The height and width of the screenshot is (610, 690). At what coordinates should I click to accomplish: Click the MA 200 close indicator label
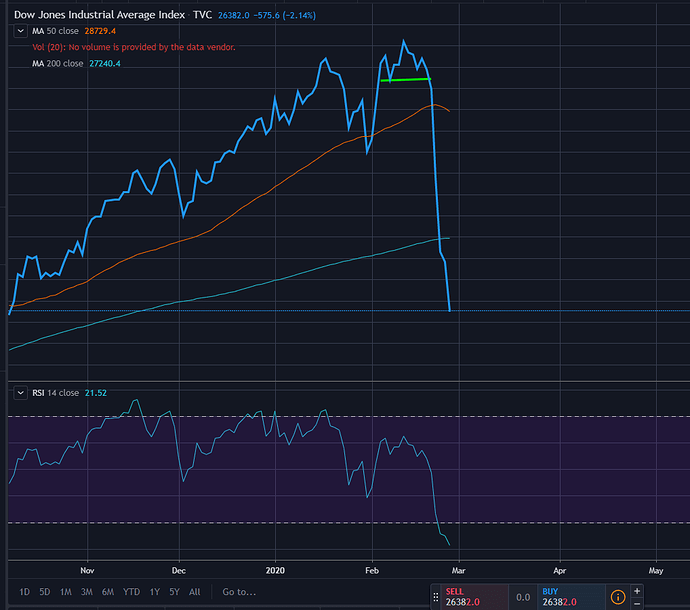tap(58, 64)
